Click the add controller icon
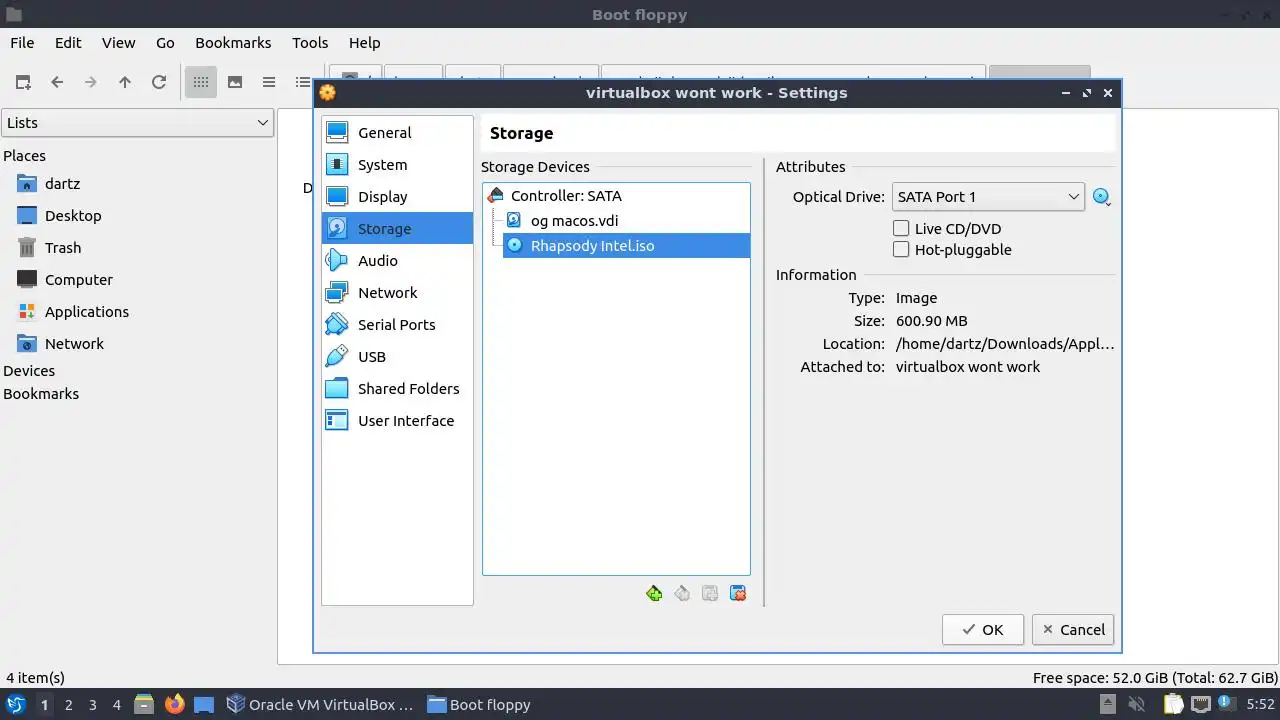 (654, 594)
